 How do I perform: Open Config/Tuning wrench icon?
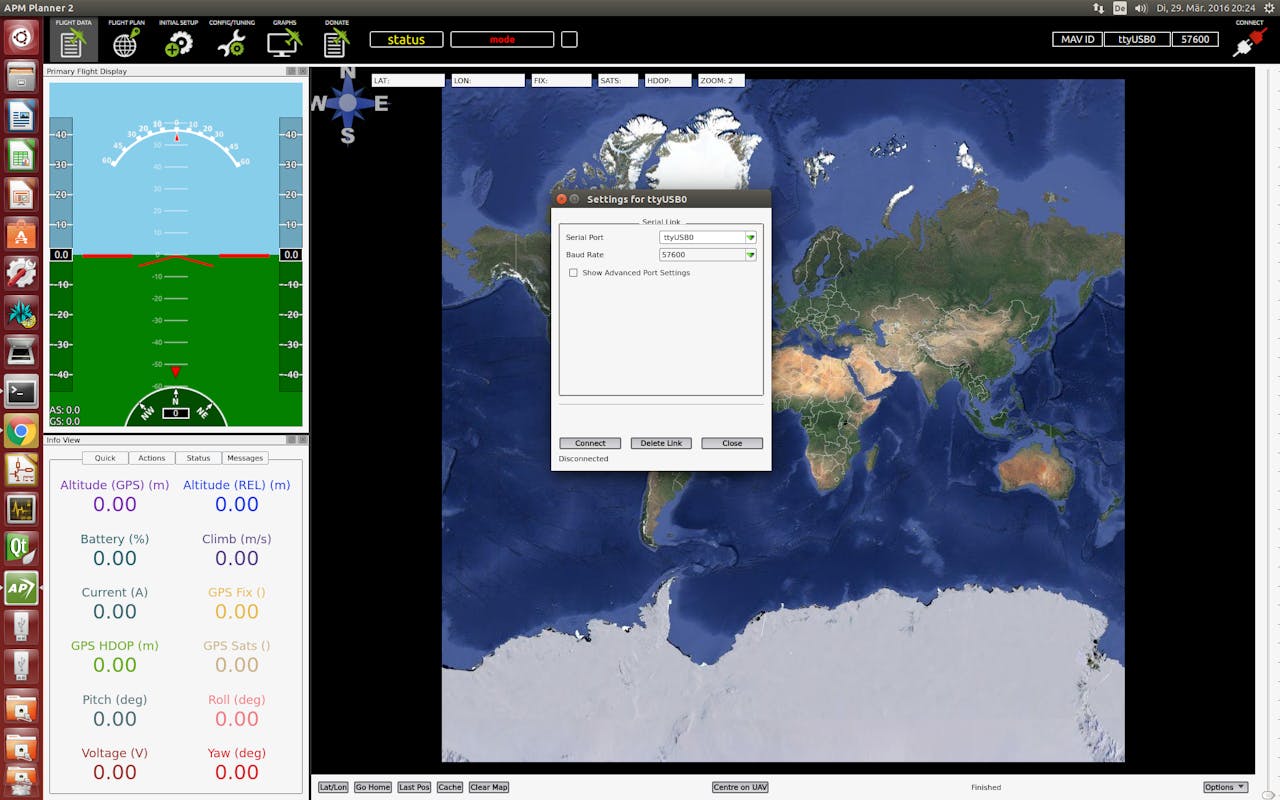(x=232, y=42)
